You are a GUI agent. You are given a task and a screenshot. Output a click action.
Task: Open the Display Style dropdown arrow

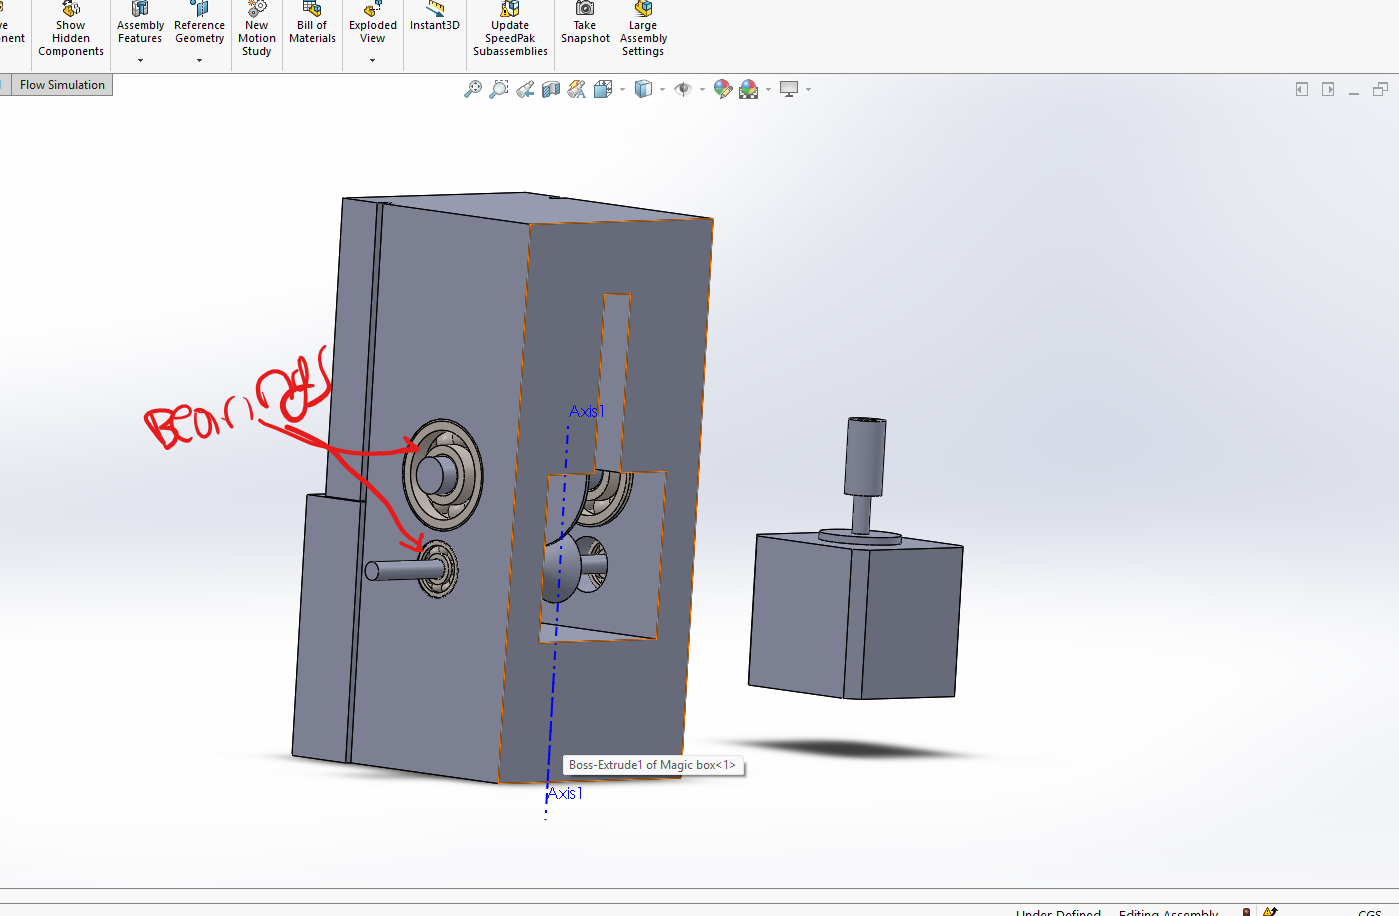click(662, 89)
